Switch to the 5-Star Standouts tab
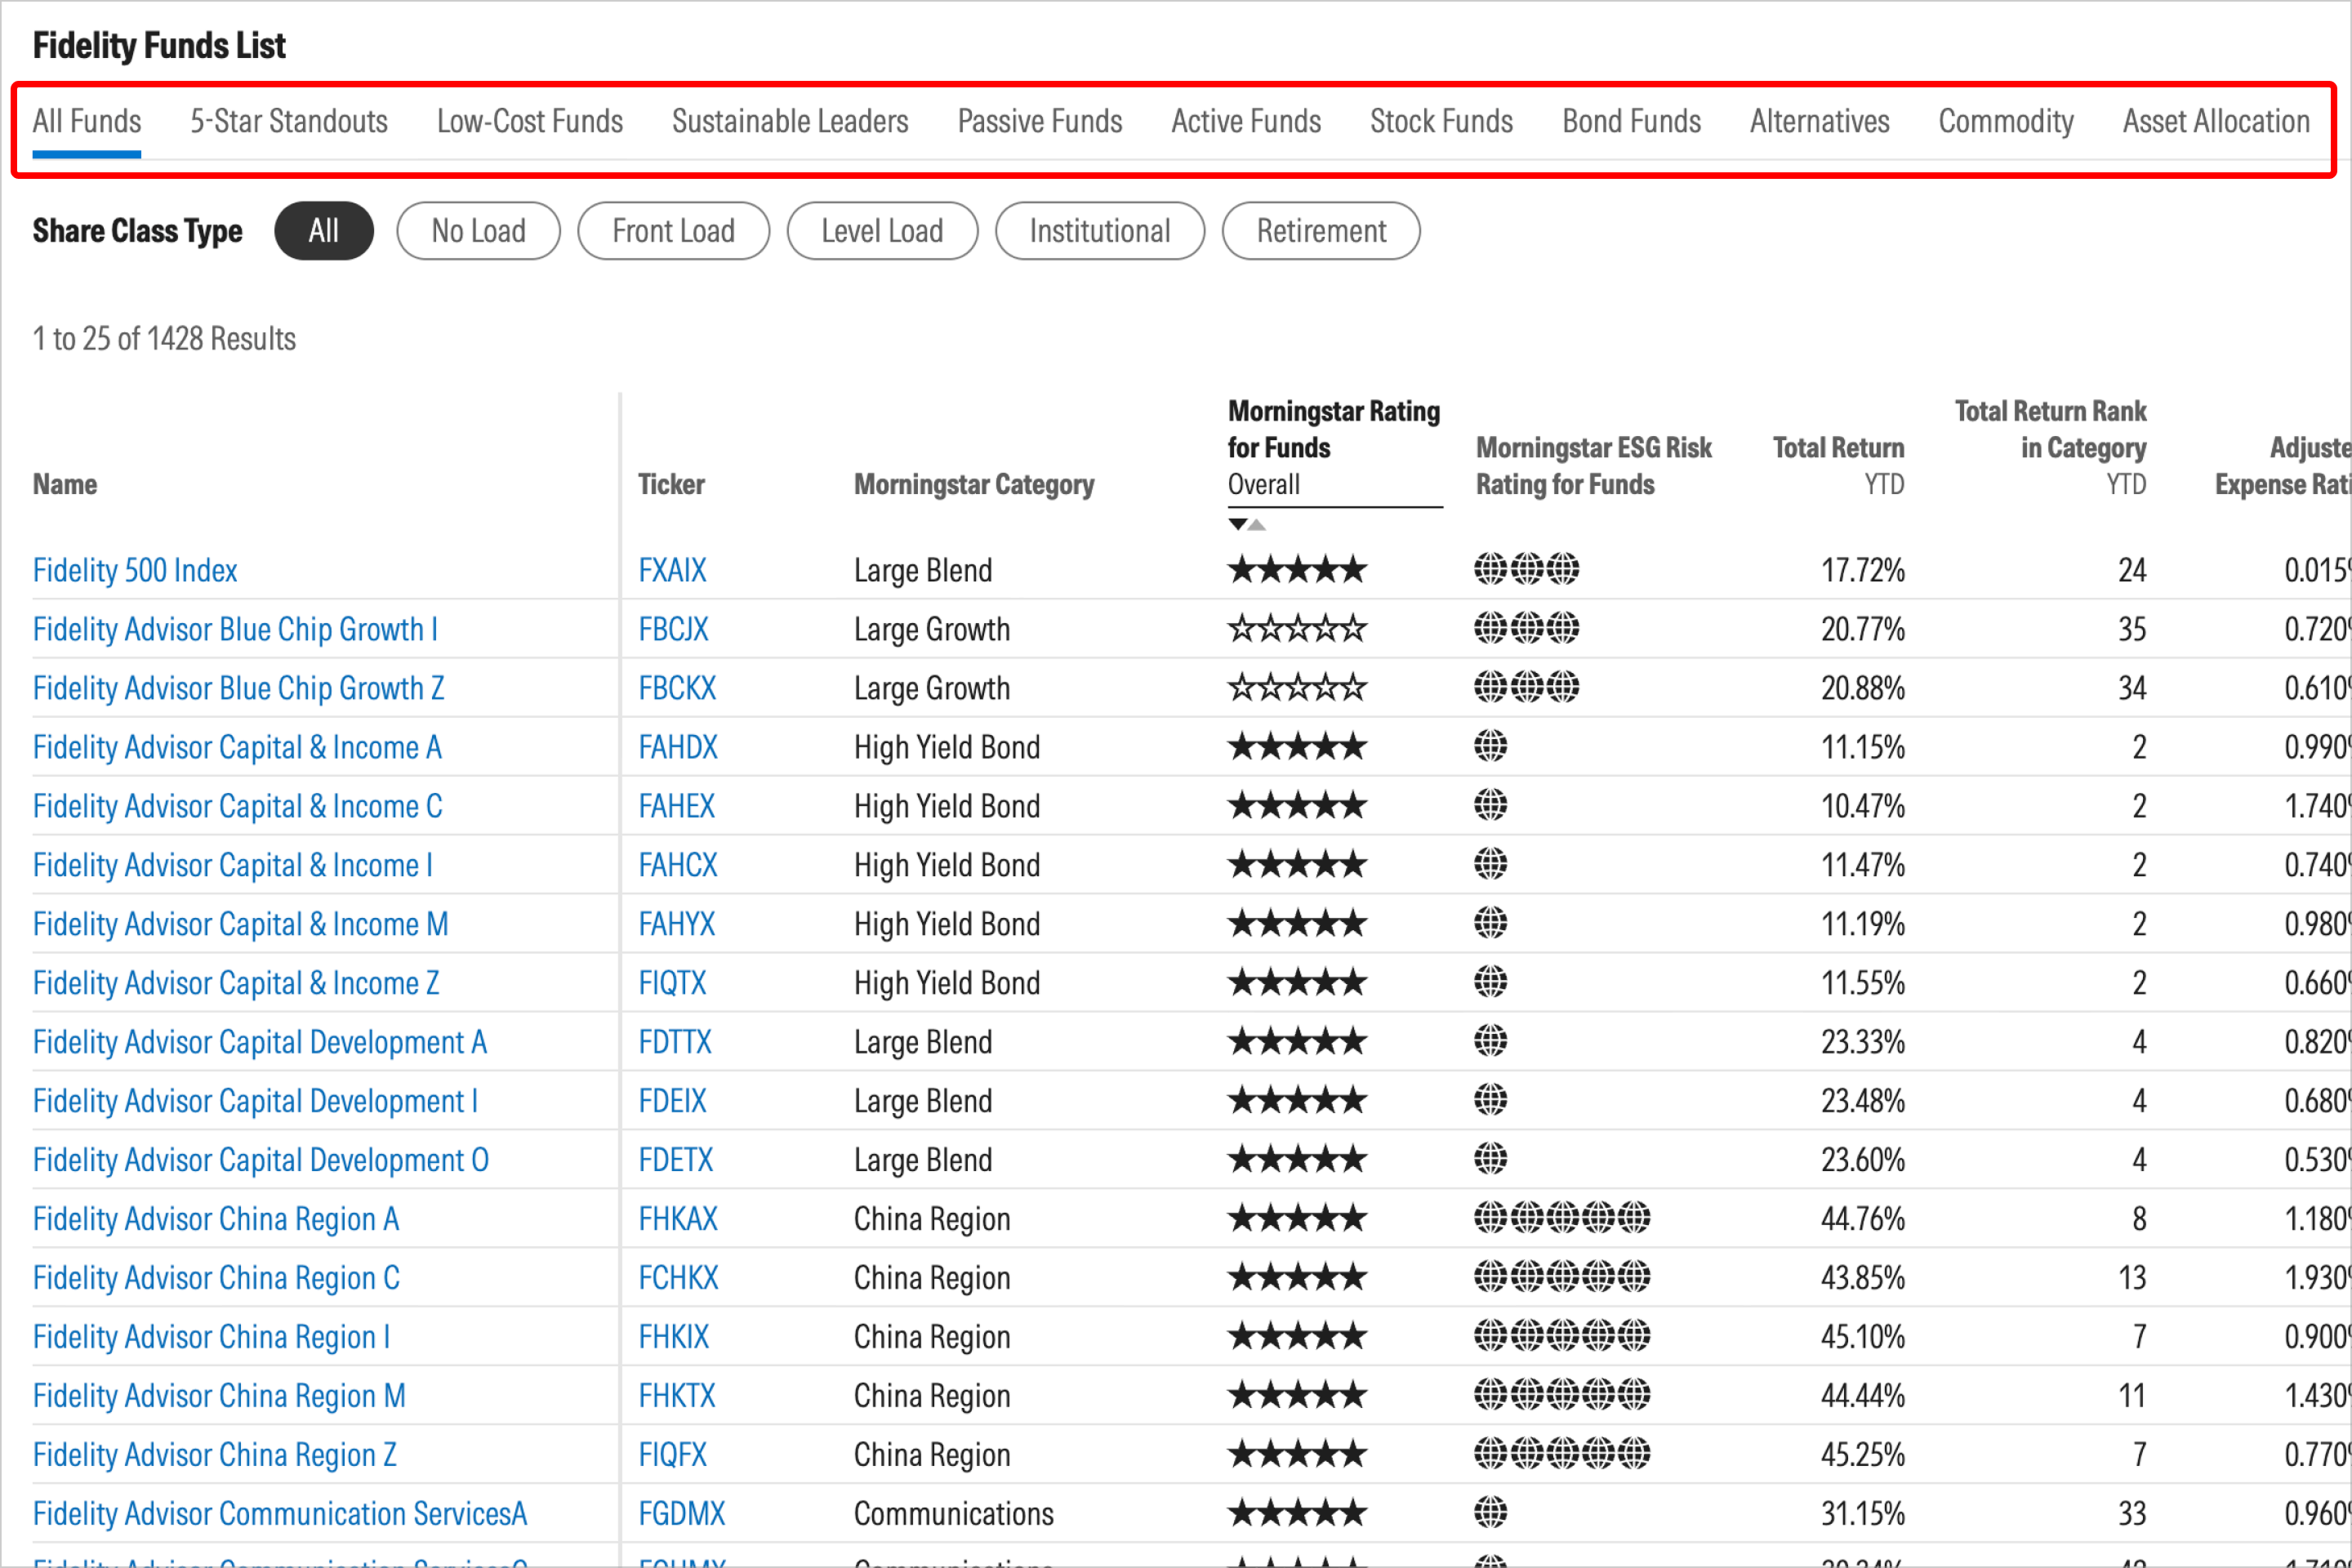Image resolution: width=2352 pixels, height=1568 pixels. pyautogui.click(x=289, y=122)
